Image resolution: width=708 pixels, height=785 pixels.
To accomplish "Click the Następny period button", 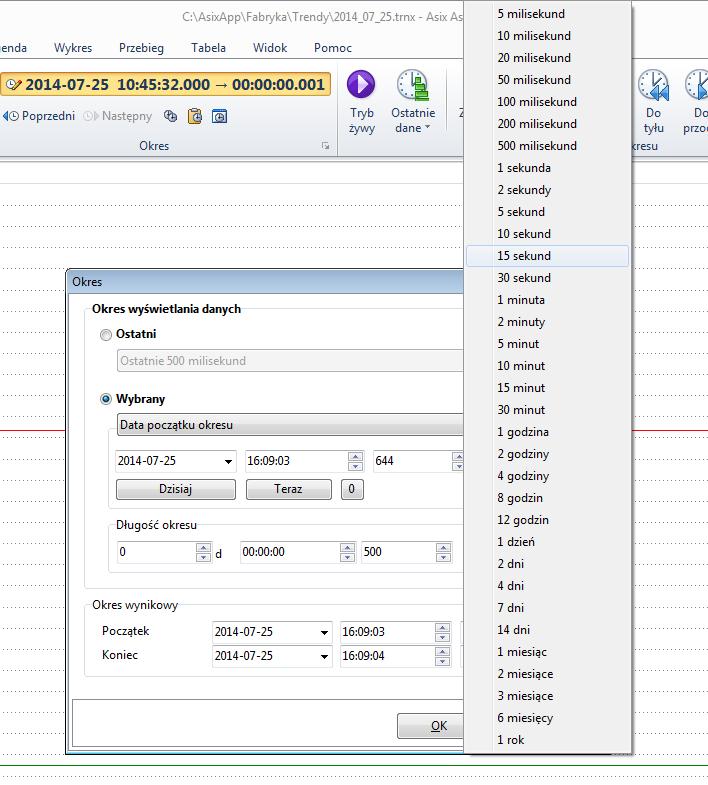I will [x=118, y=116].
